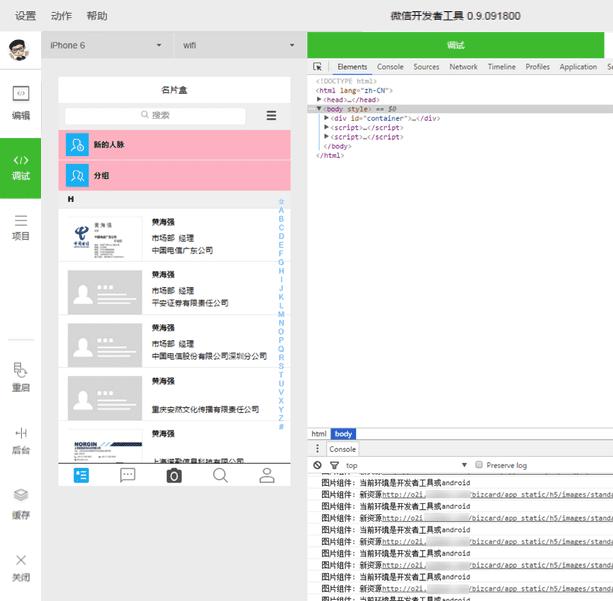Click the NORGIN business card thumbnail

coord(104,446)
